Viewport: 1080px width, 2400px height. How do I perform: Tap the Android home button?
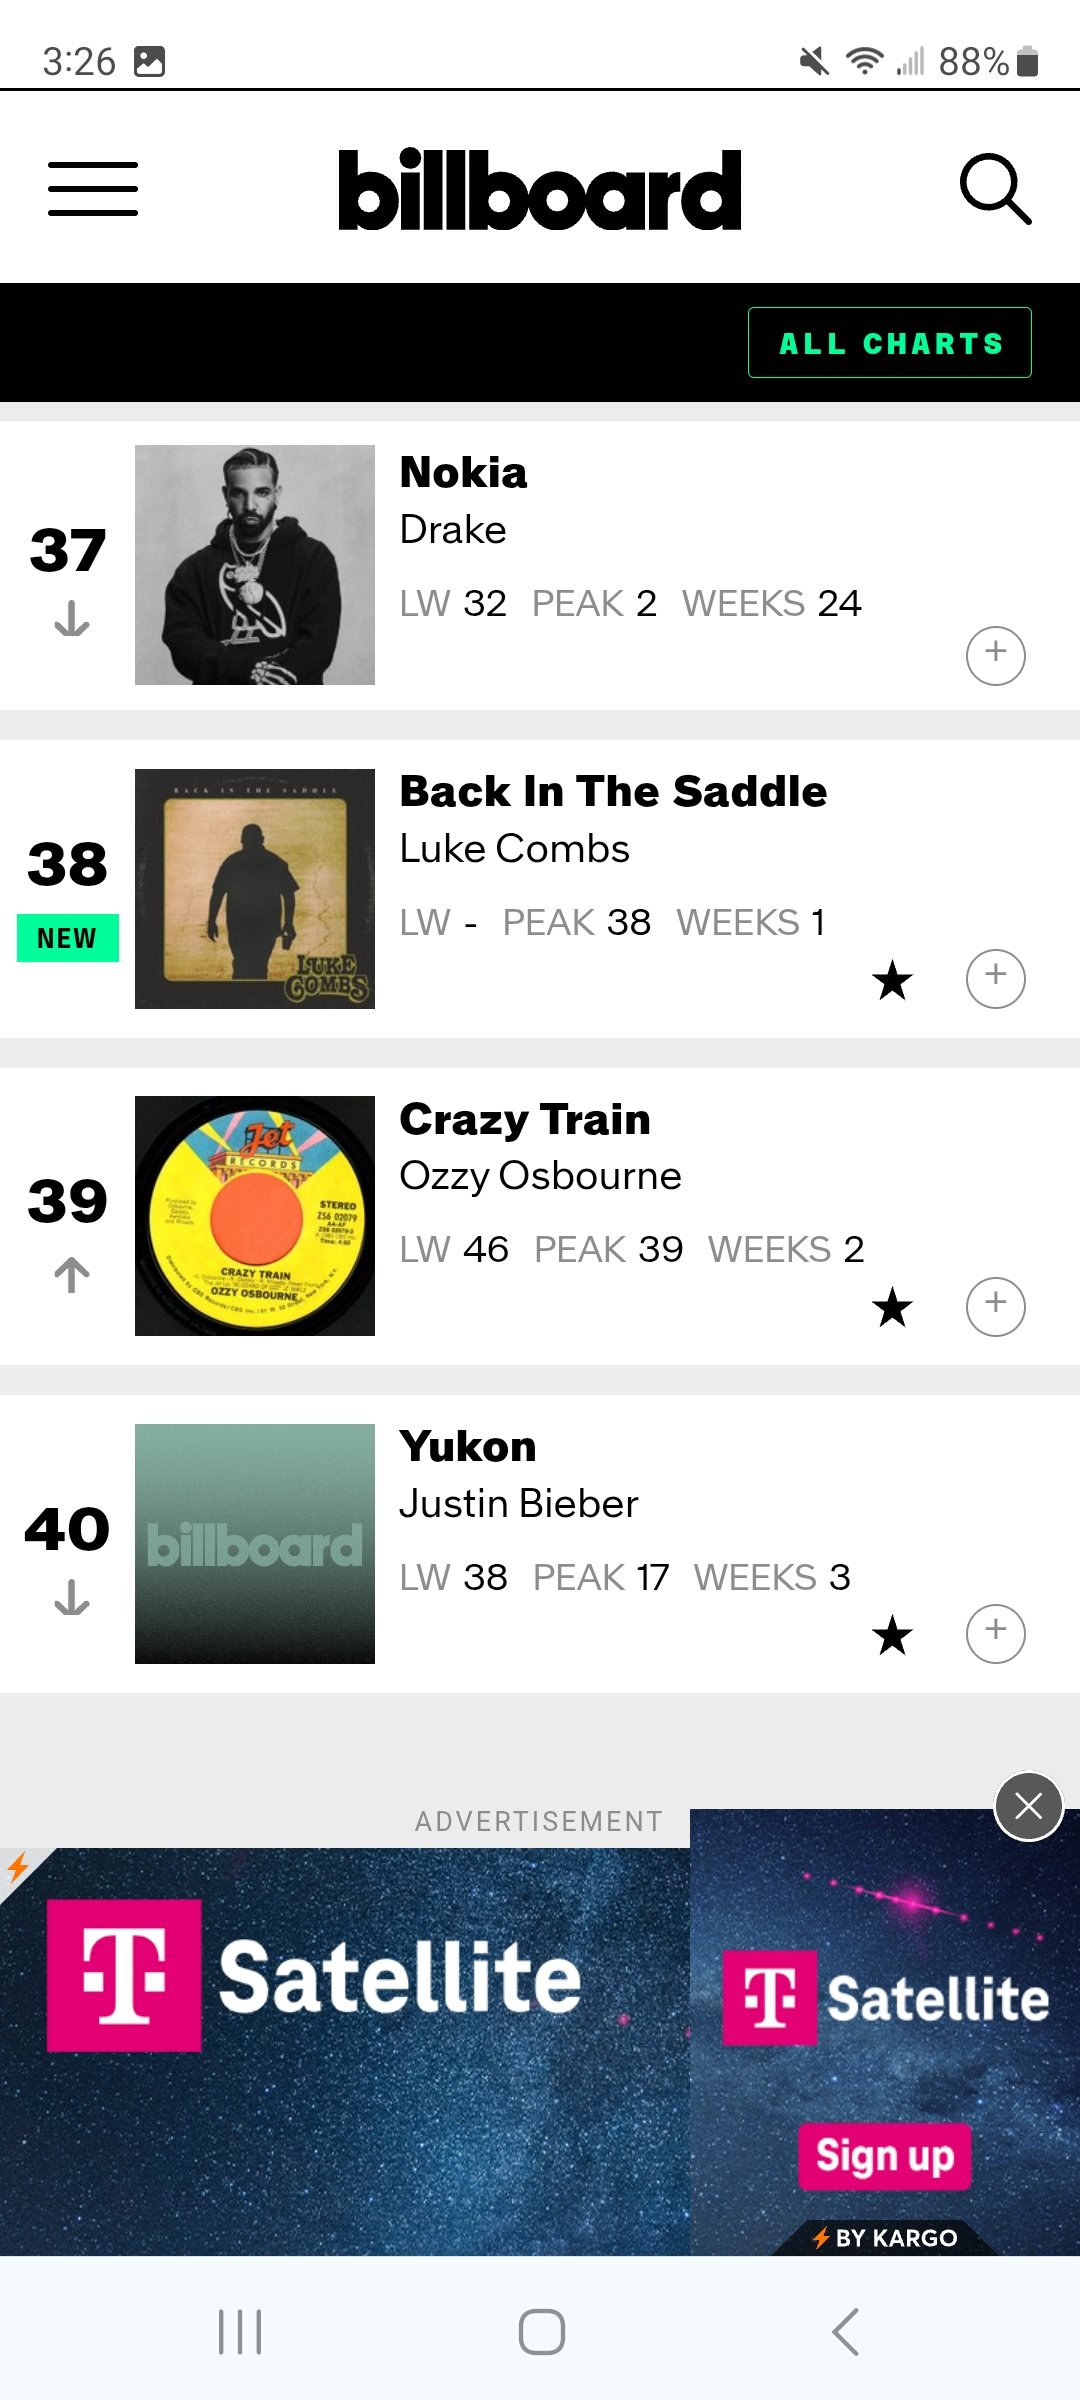pyautogui.click(x=541, y=2332)
